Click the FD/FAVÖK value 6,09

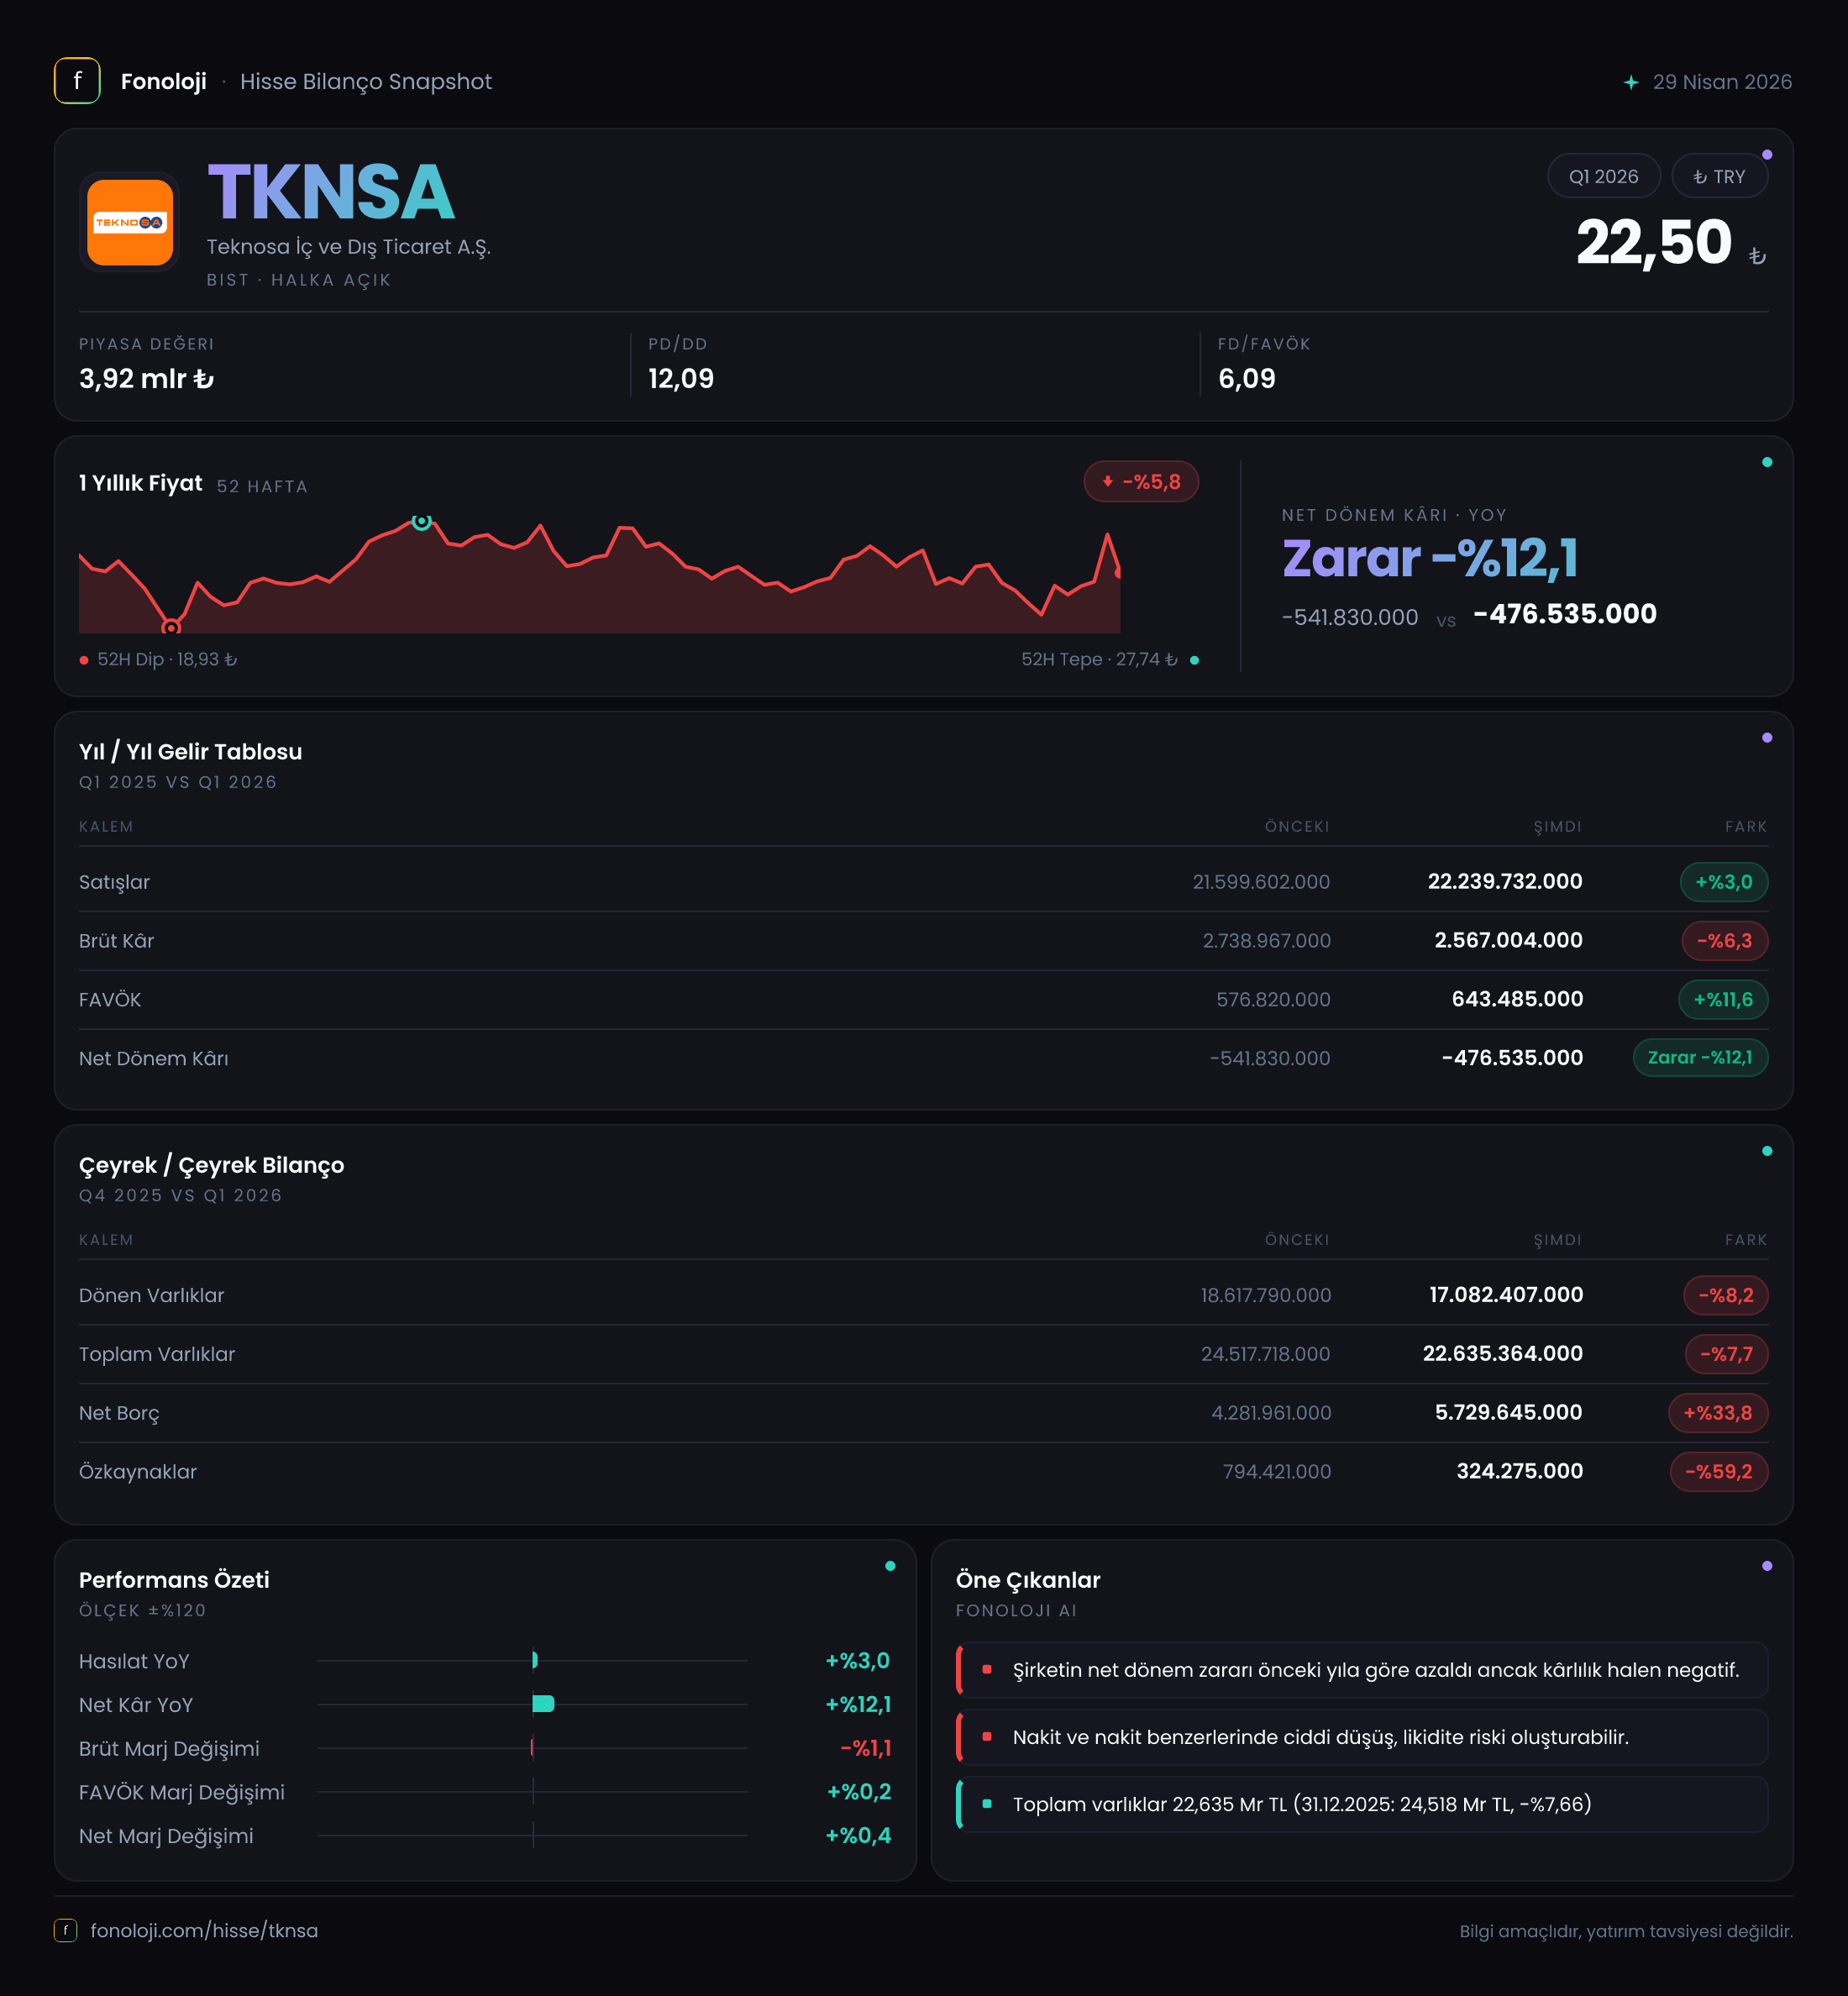click(1247, 379)
